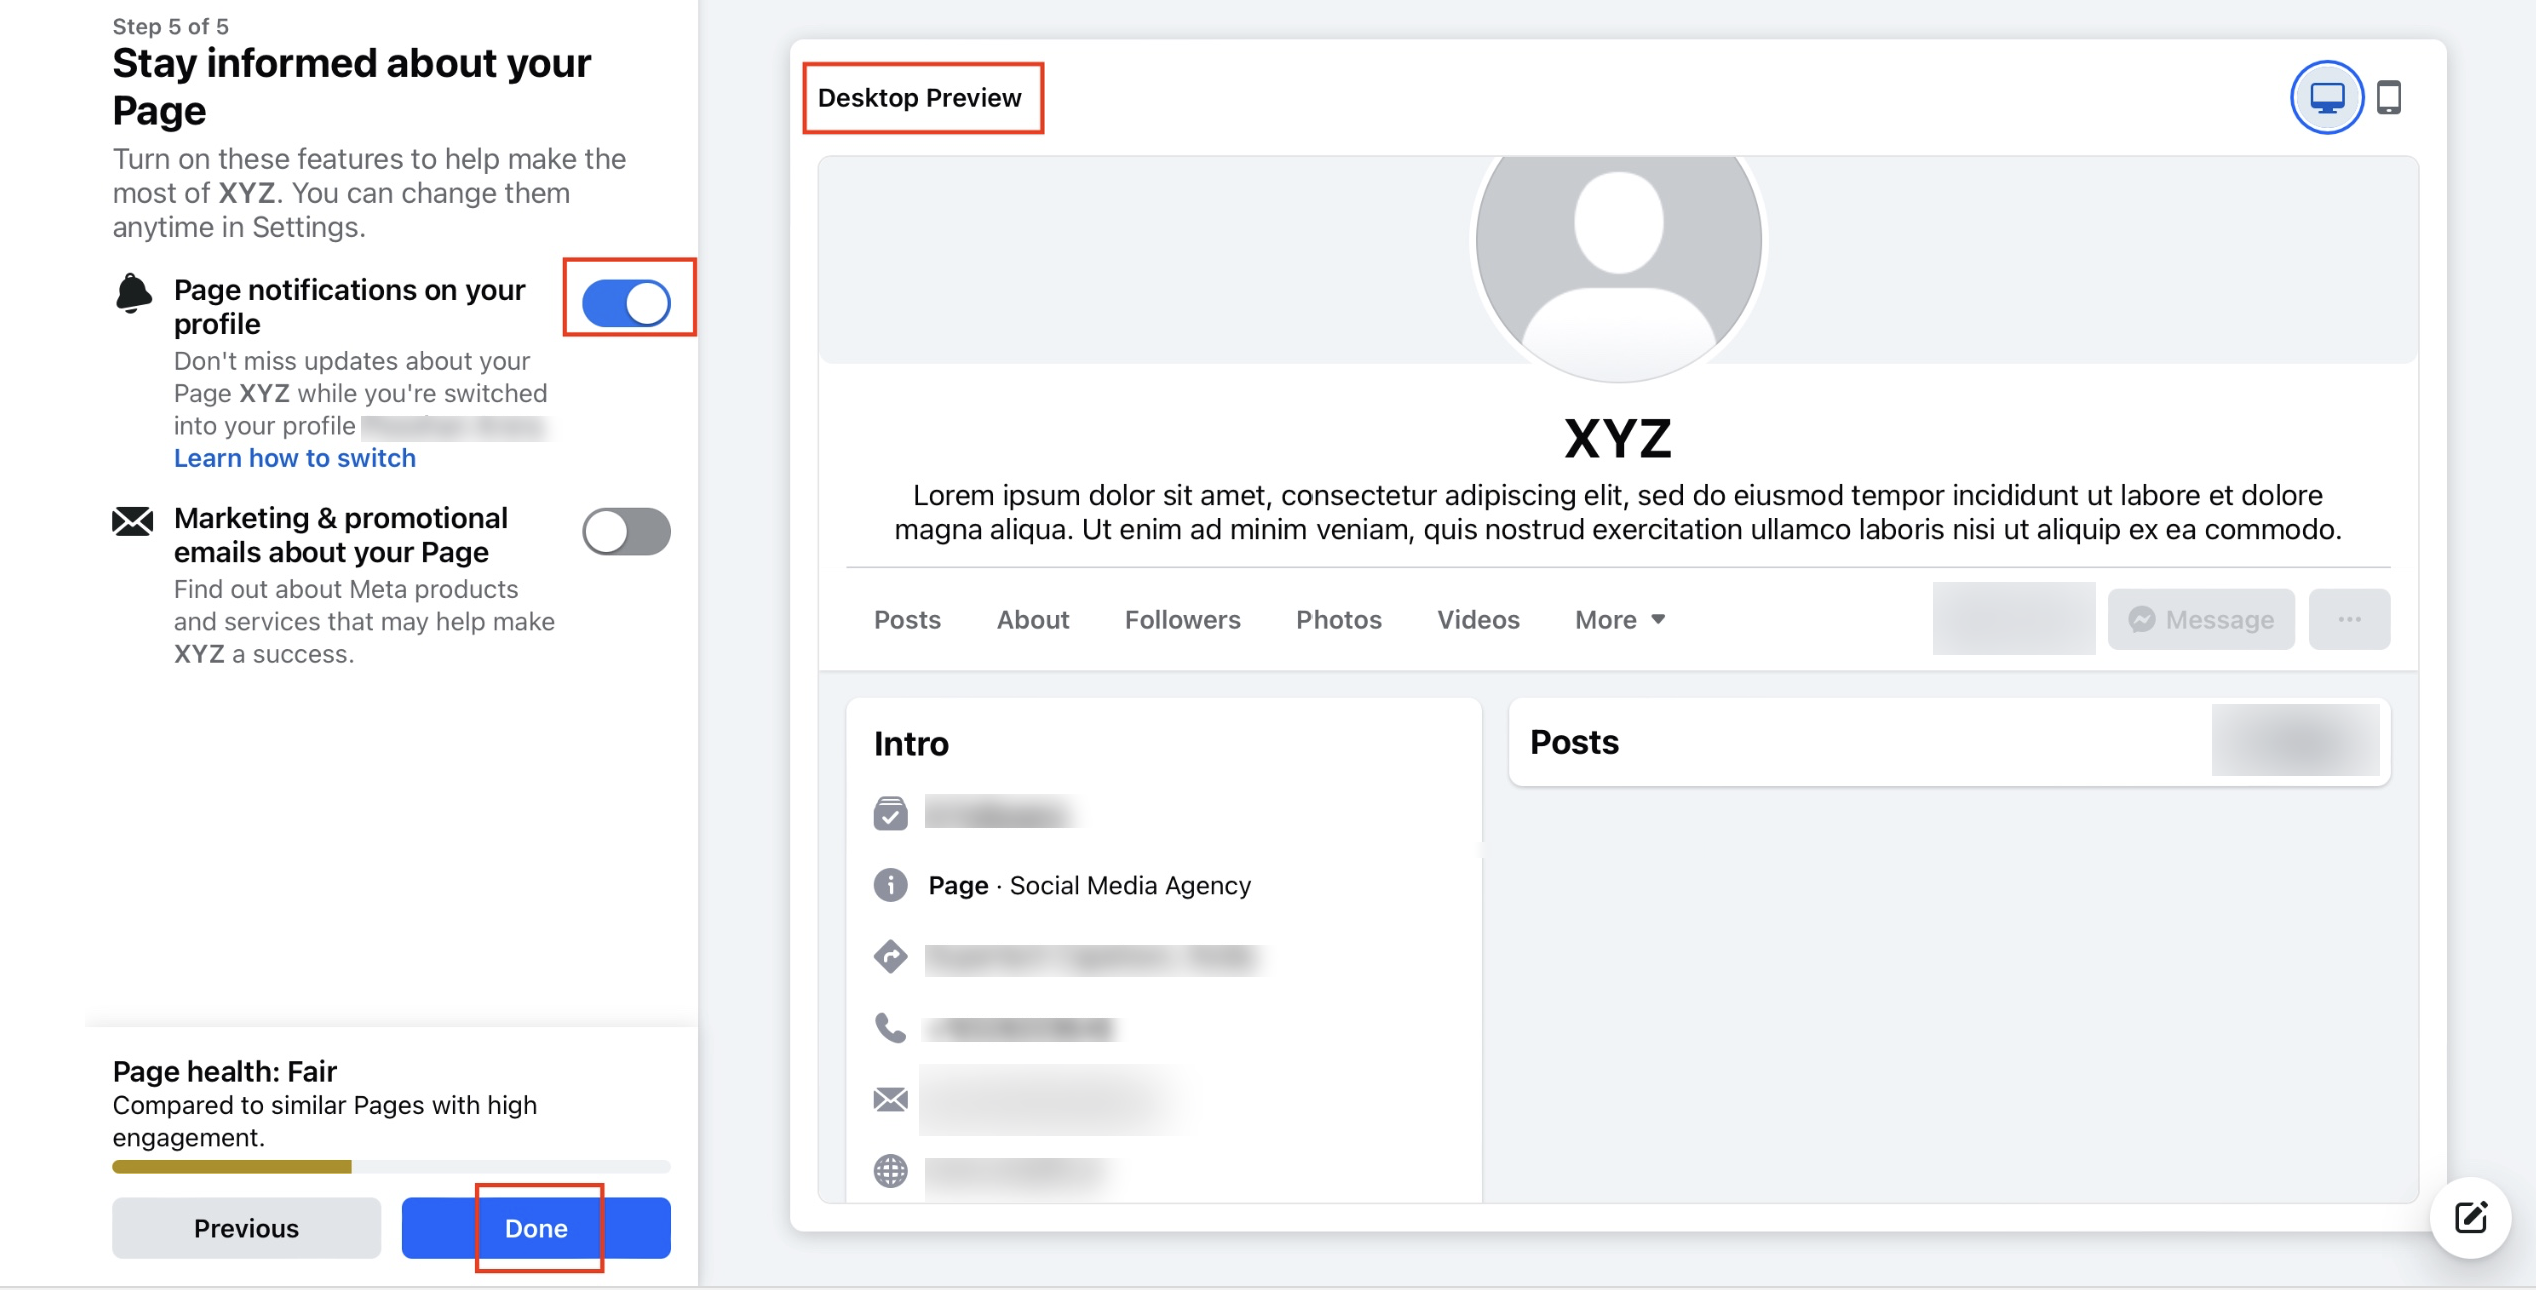Open the Followers tab
The height and width of the screenshot is (1290, 2536).
pos(1182,619)
